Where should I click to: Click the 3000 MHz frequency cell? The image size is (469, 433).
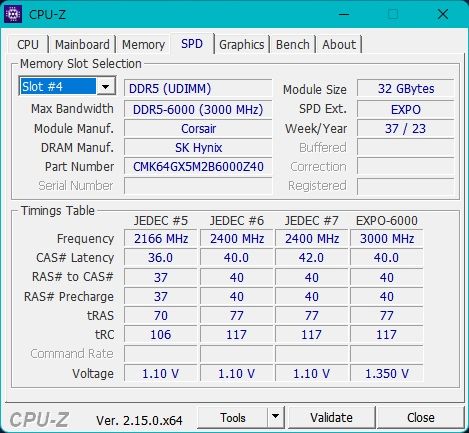(x=387, y=239)
